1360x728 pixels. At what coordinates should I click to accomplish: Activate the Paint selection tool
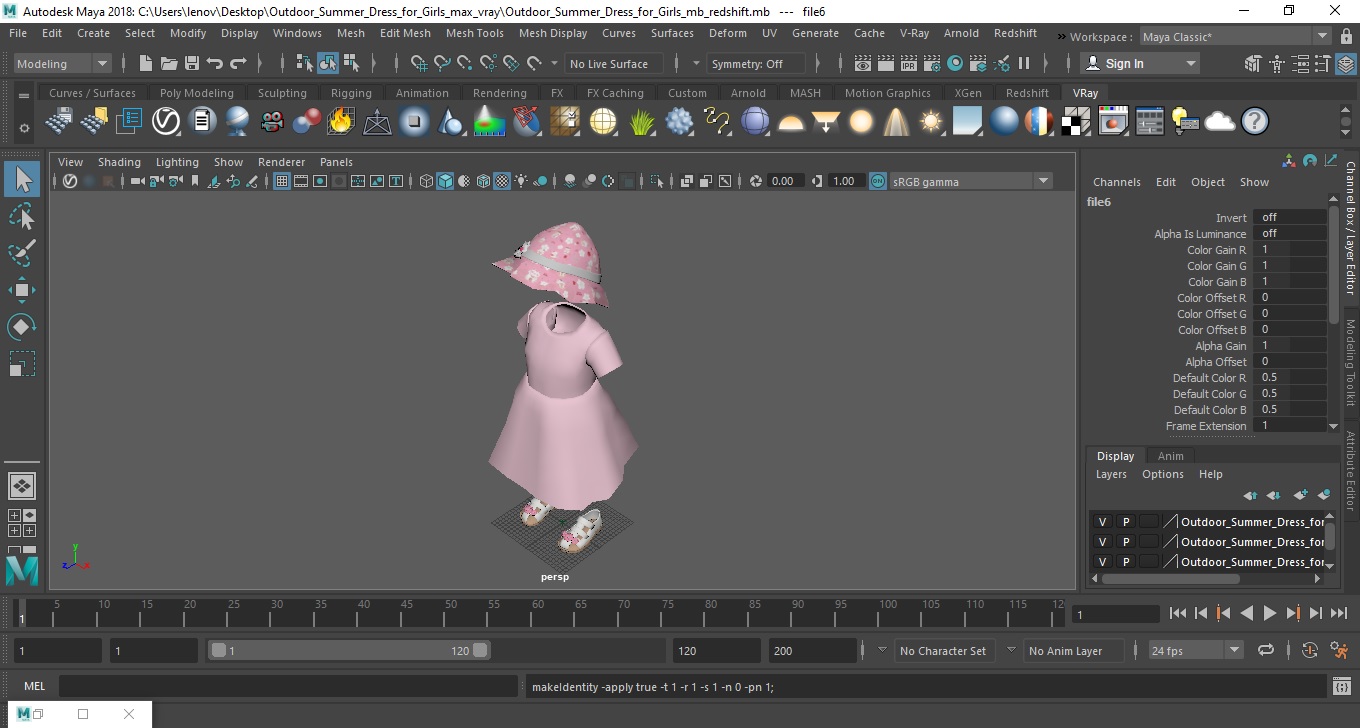[x=22, y=253]
